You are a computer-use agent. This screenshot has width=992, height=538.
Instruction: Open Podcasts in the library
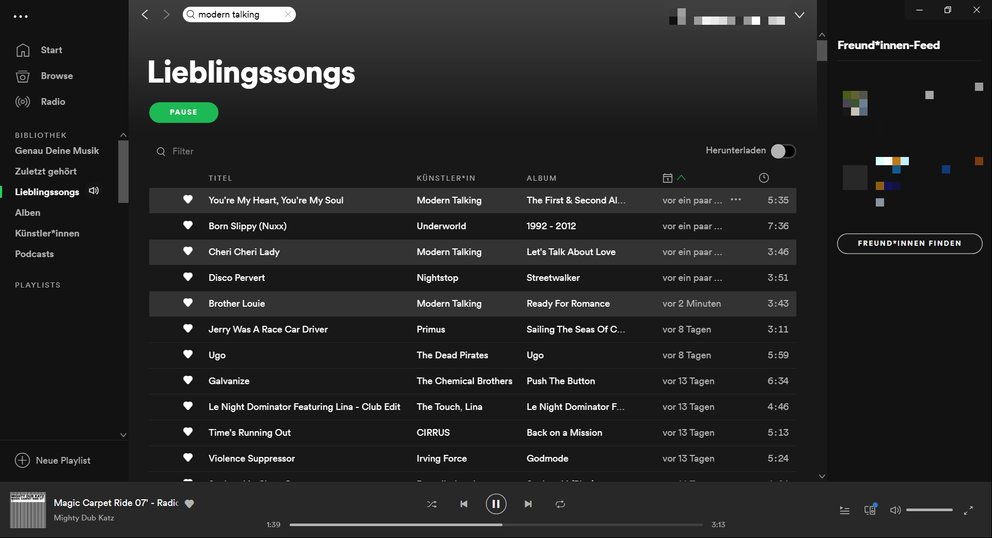coord(34,254)
